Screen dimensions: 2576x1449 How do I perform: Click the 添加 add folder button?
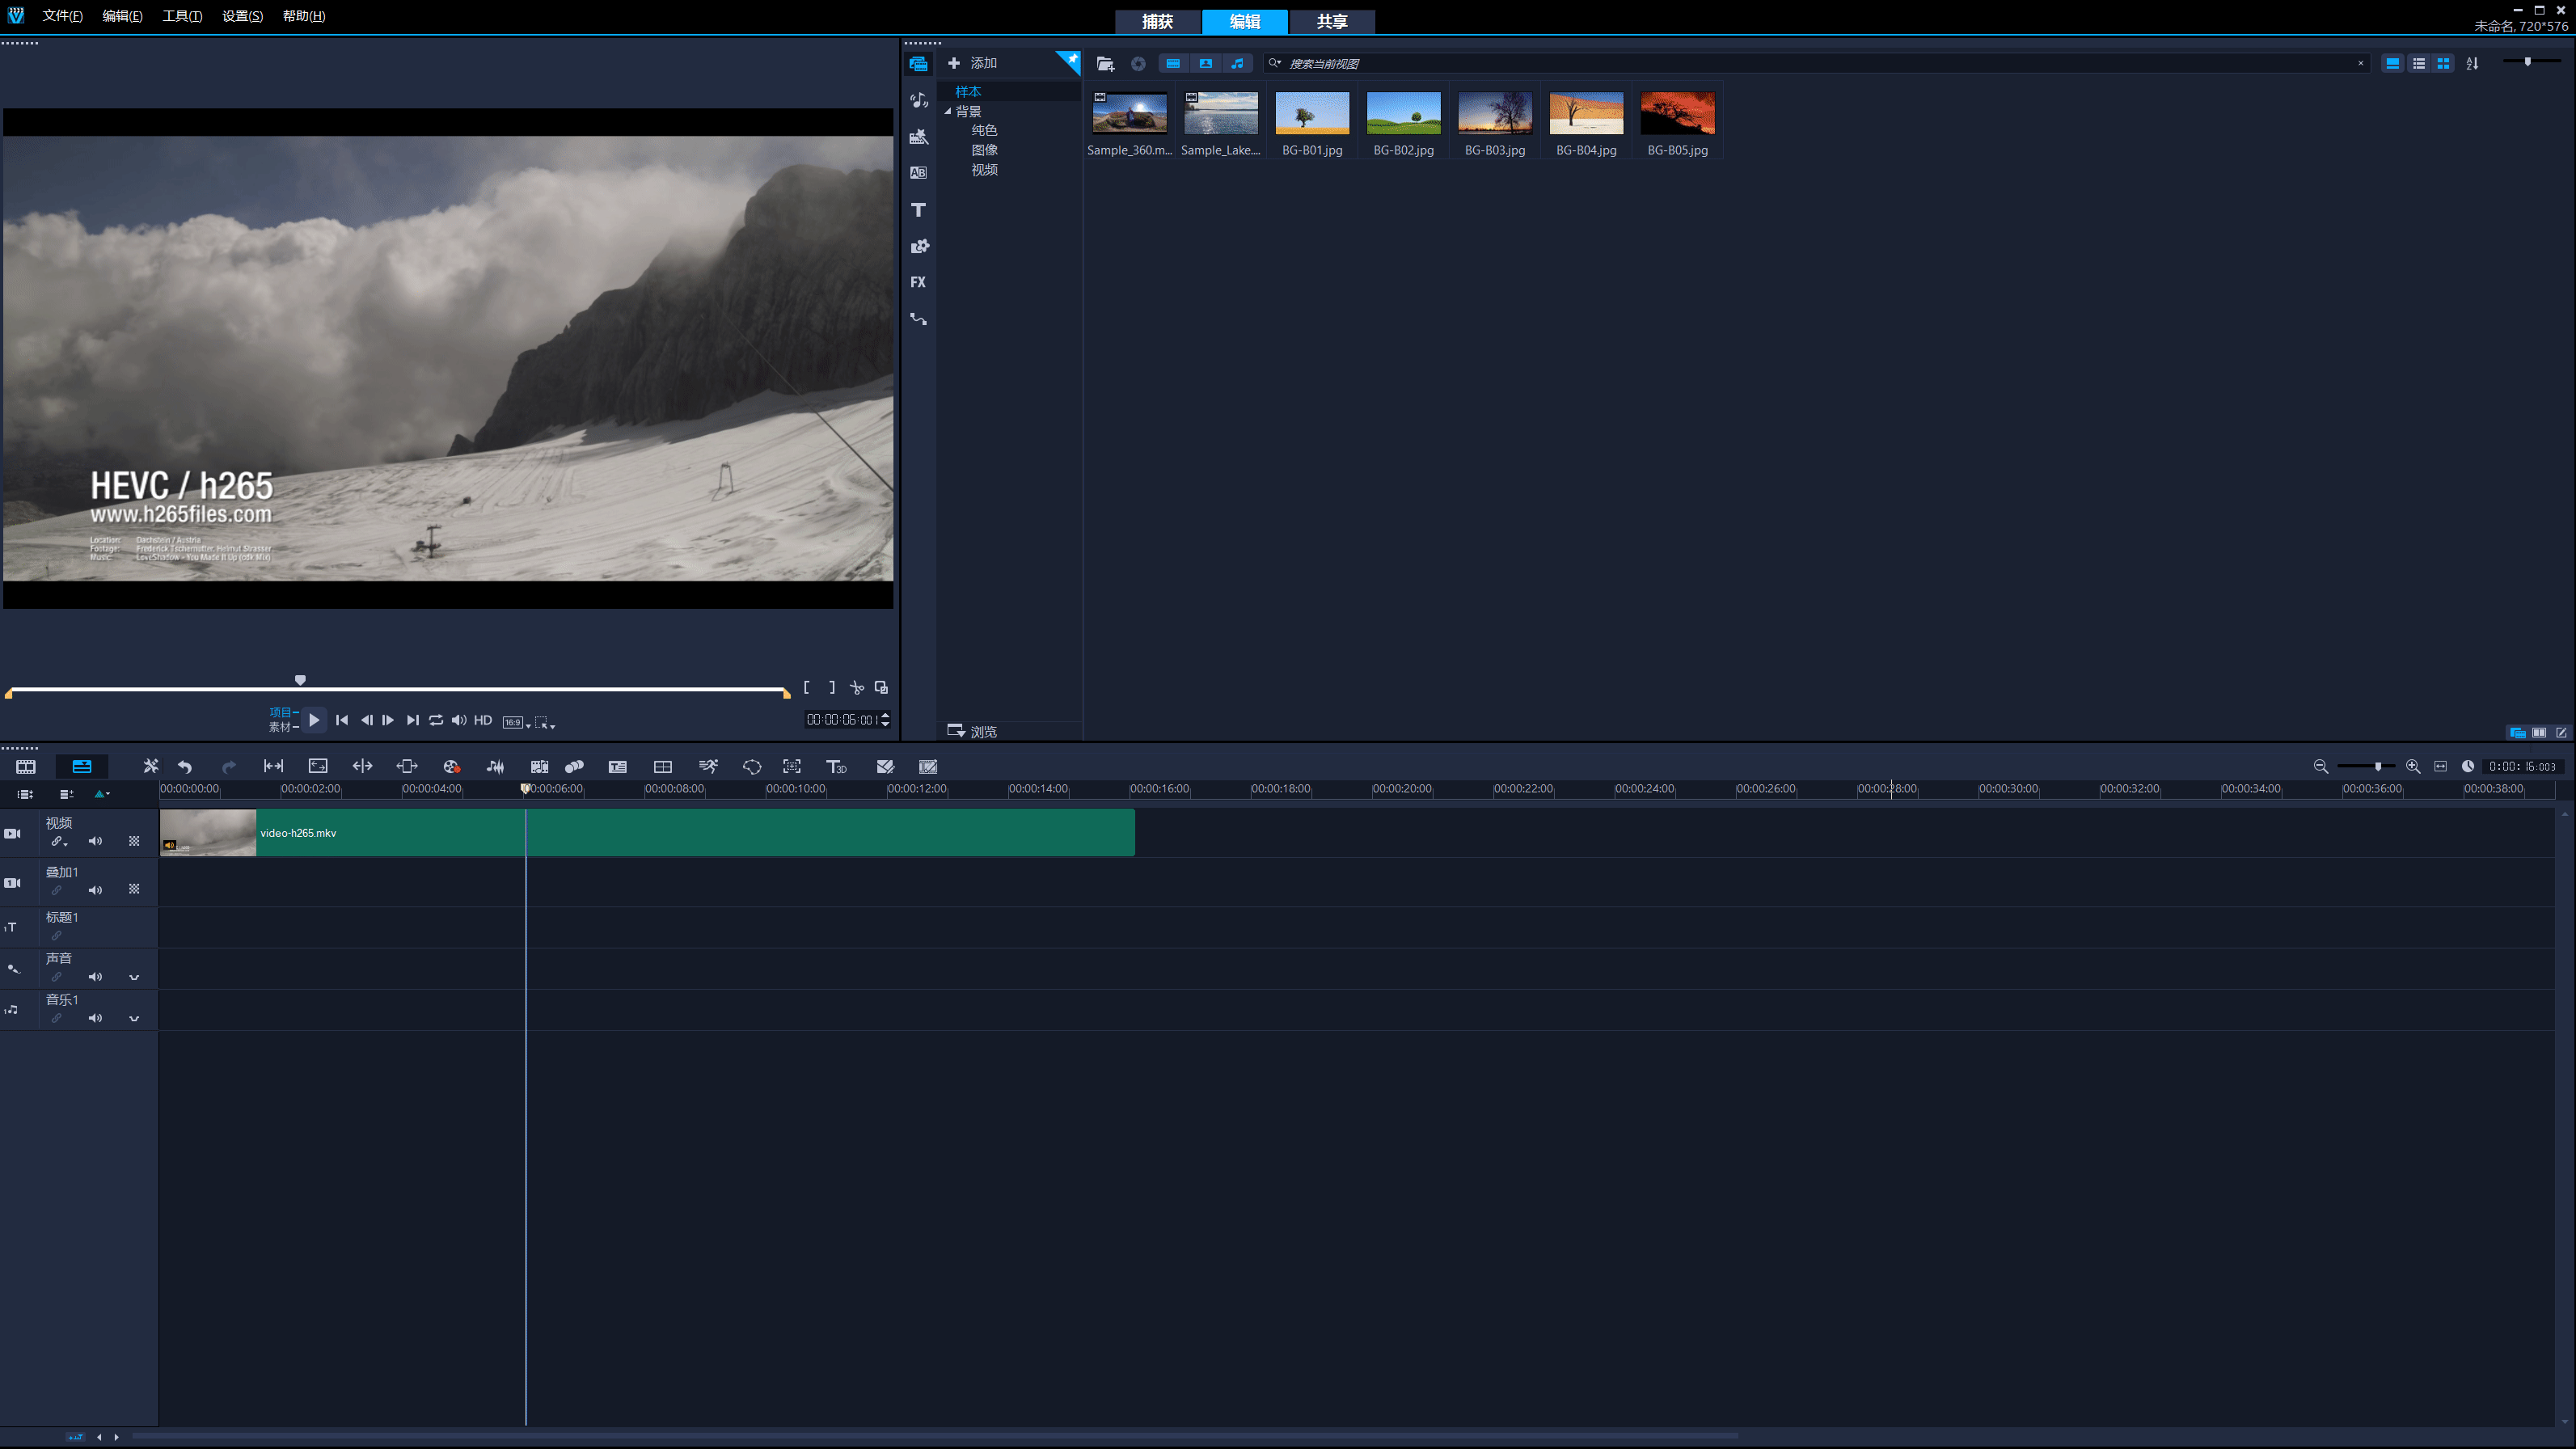(973, 63)
